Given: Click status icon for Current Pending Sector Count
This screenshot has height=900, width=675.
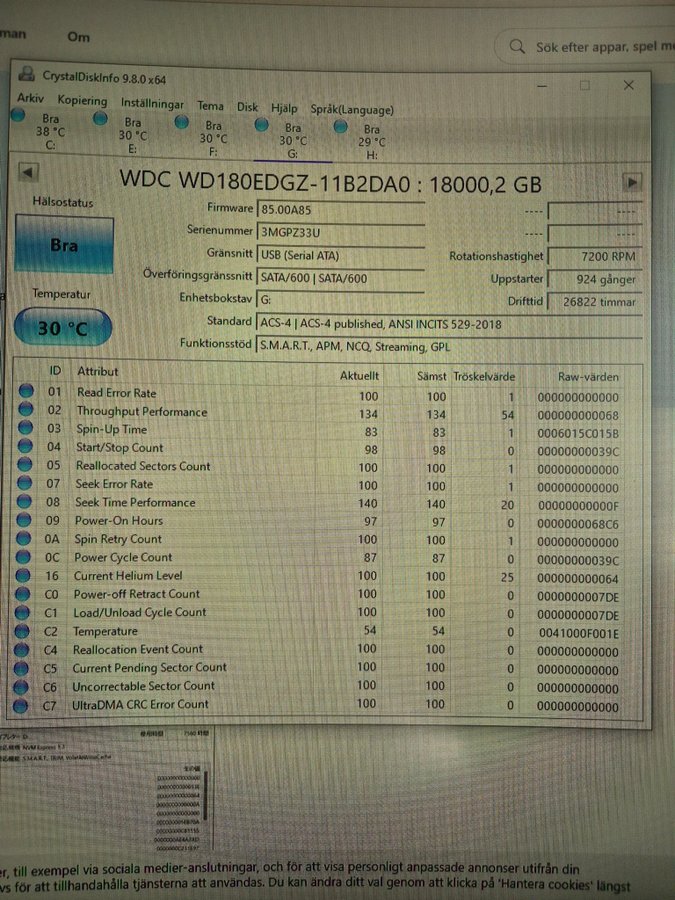Looking at the screenshot, I should [x=21, y=668].
